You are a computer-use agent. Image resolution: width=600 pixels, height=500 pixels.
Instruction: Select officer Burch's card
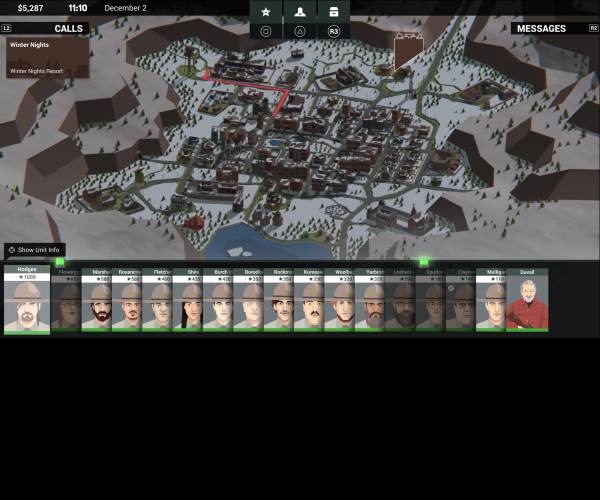(218, 300)
